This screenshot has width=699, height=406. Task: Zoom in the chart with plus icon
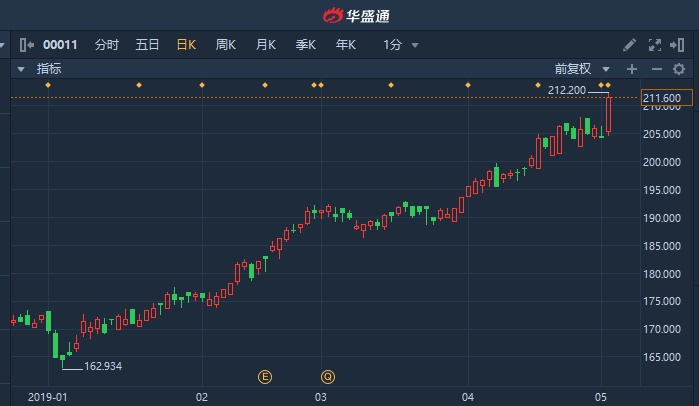click(632, 69)
